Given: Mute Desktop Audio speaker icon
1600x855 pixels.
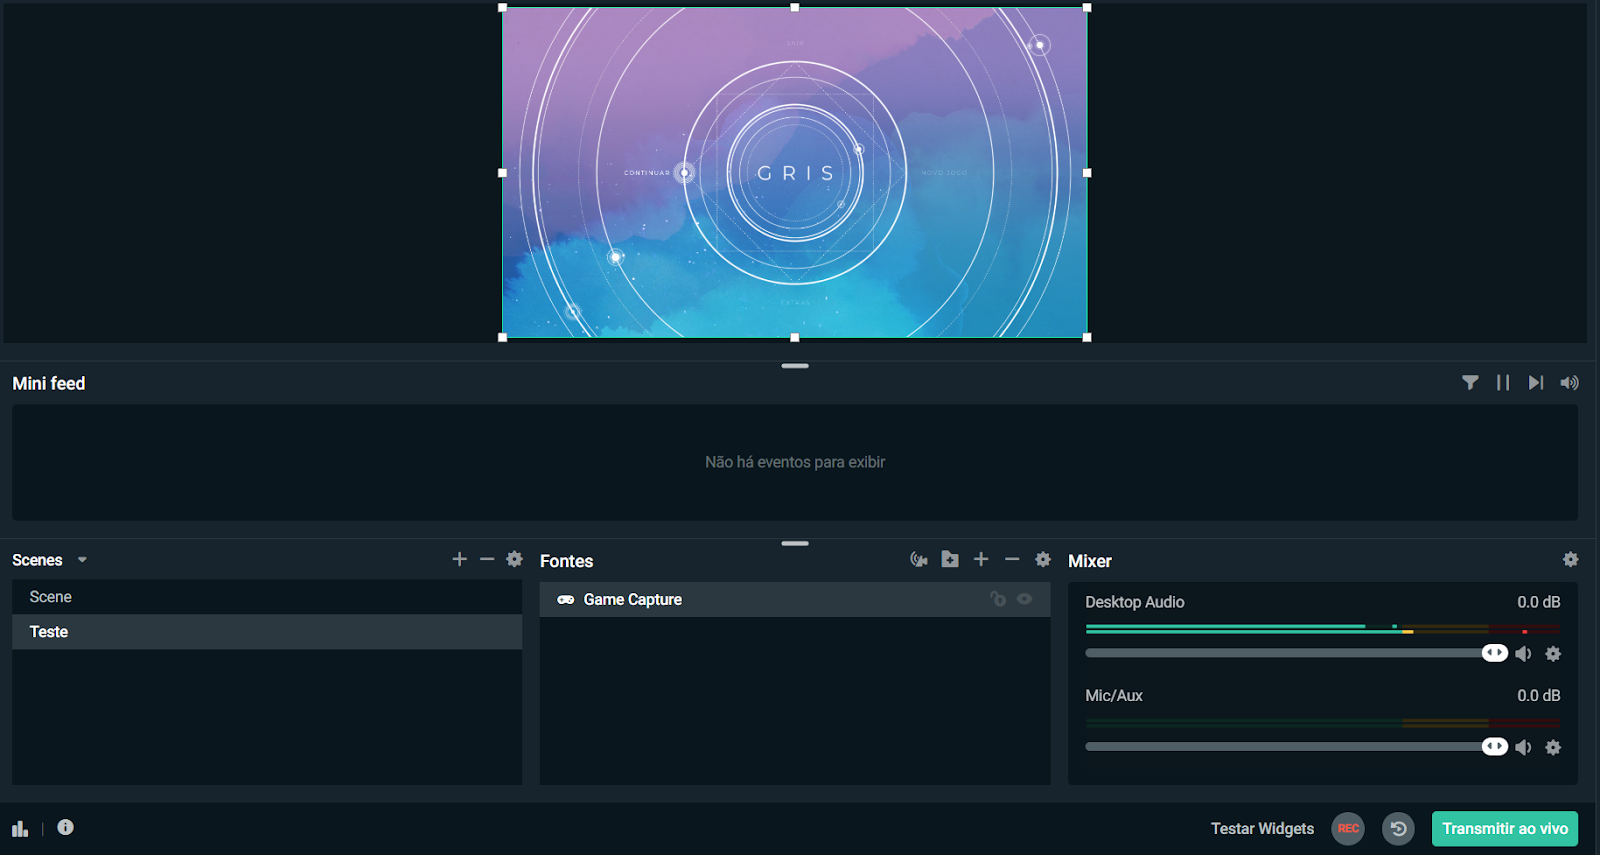Looking at the screenshot, I should pyautogui.click(x=1523, y=654).
